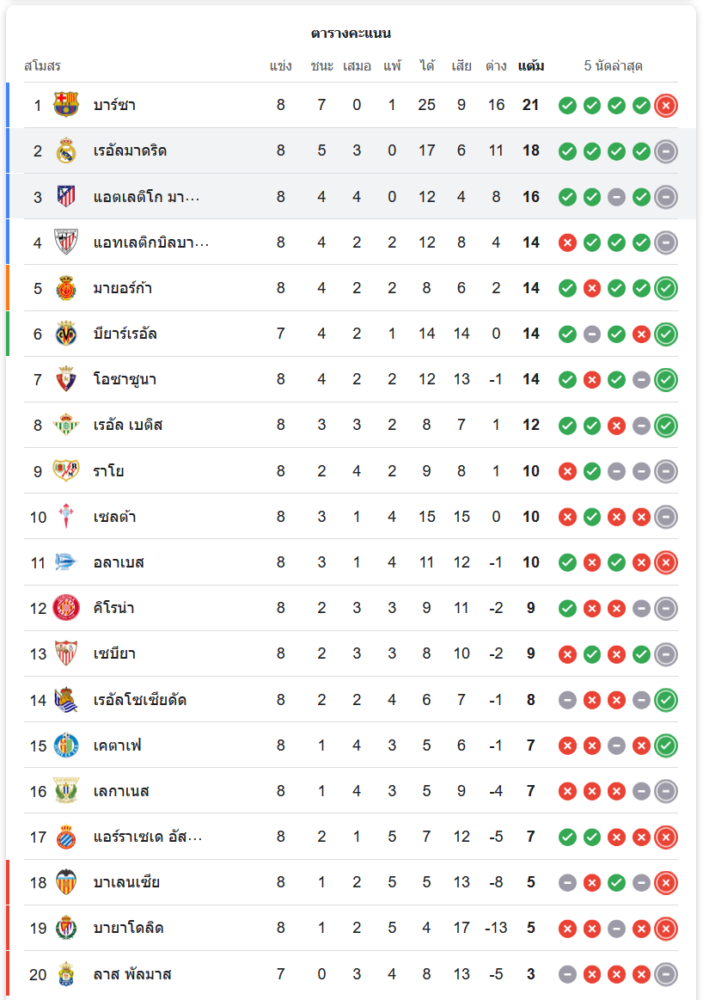The width and height of the screenshot is (703, 1000).
Task: Open the เรอัลมาดริด team name link
Action: click(x=130, y=151)
